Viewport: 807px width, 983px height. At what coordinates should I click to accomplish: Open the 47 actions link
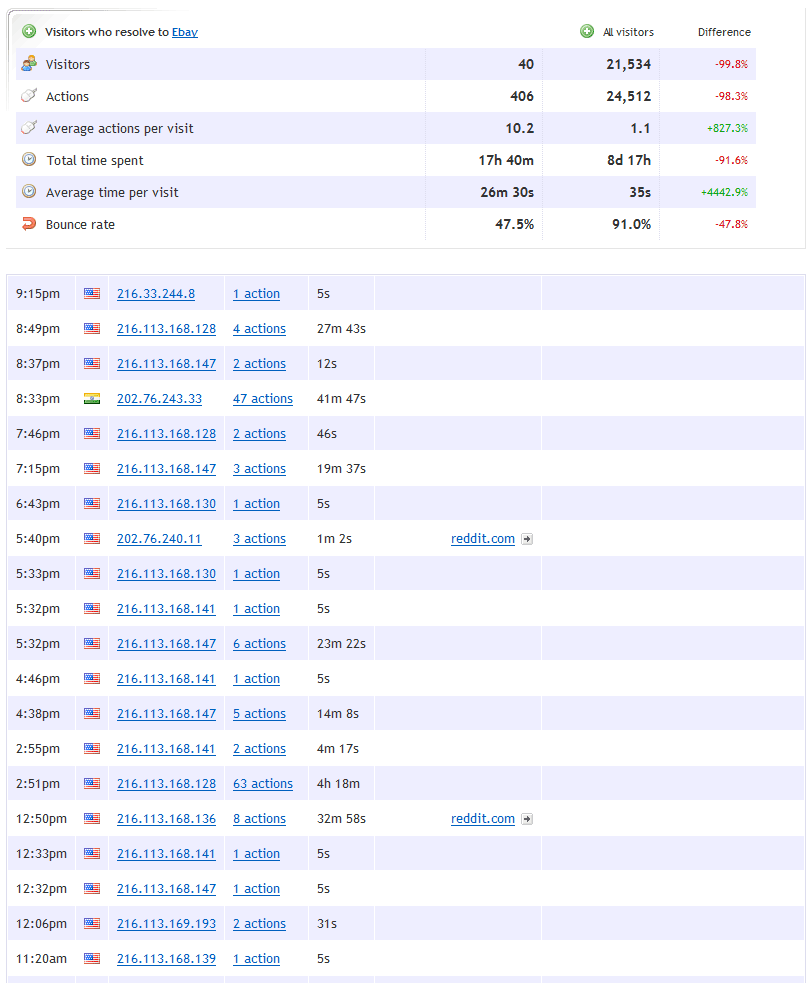(263, 399)
